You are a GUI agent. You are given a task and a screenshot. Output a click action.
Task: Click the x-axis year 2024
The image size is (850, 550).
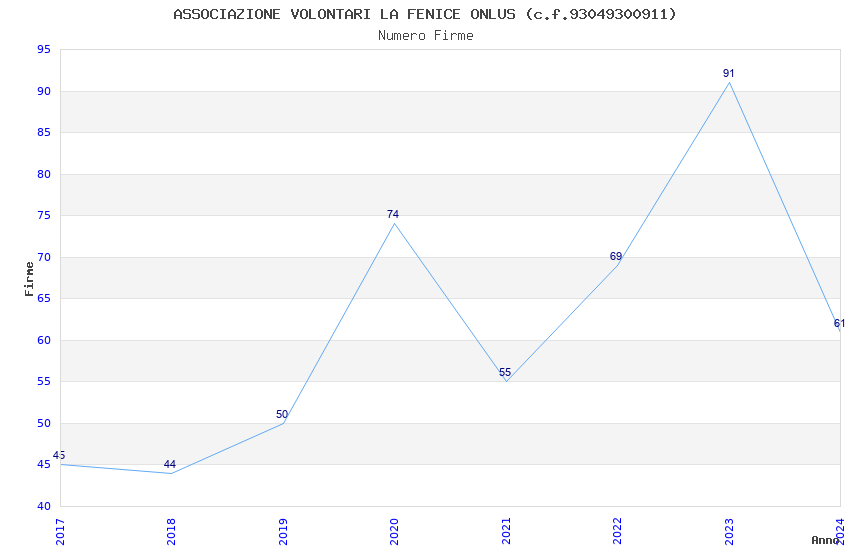click(x=840, y=531)
